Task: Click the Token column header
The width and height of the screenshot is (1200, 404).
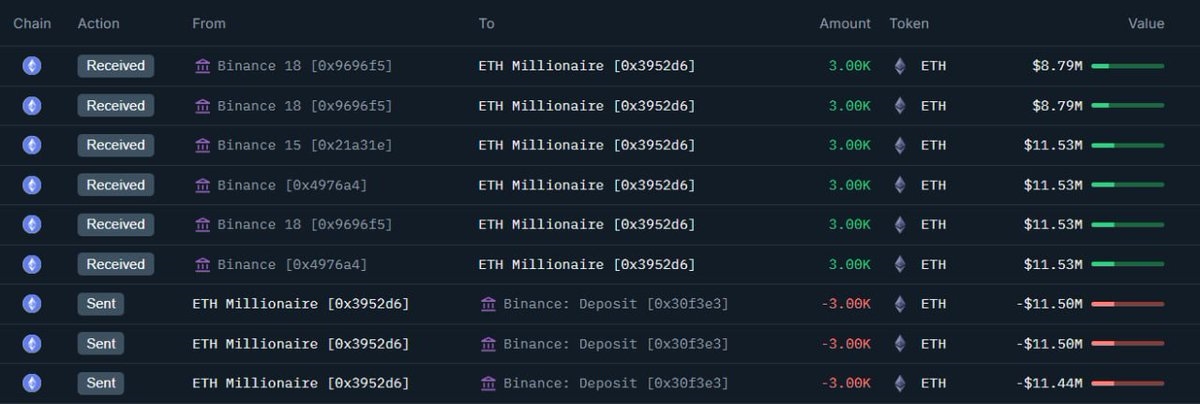Action: pyautogui.click(x=909, y=23)
